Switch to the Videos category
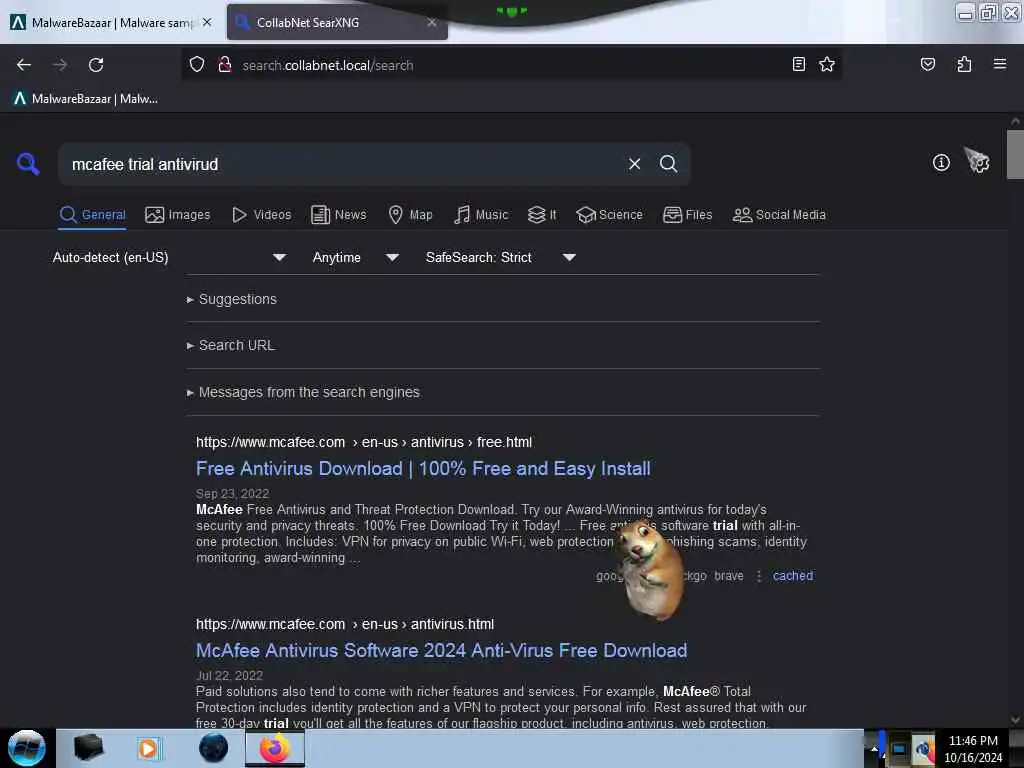1024x768 pixels. [x=261, y=215]
